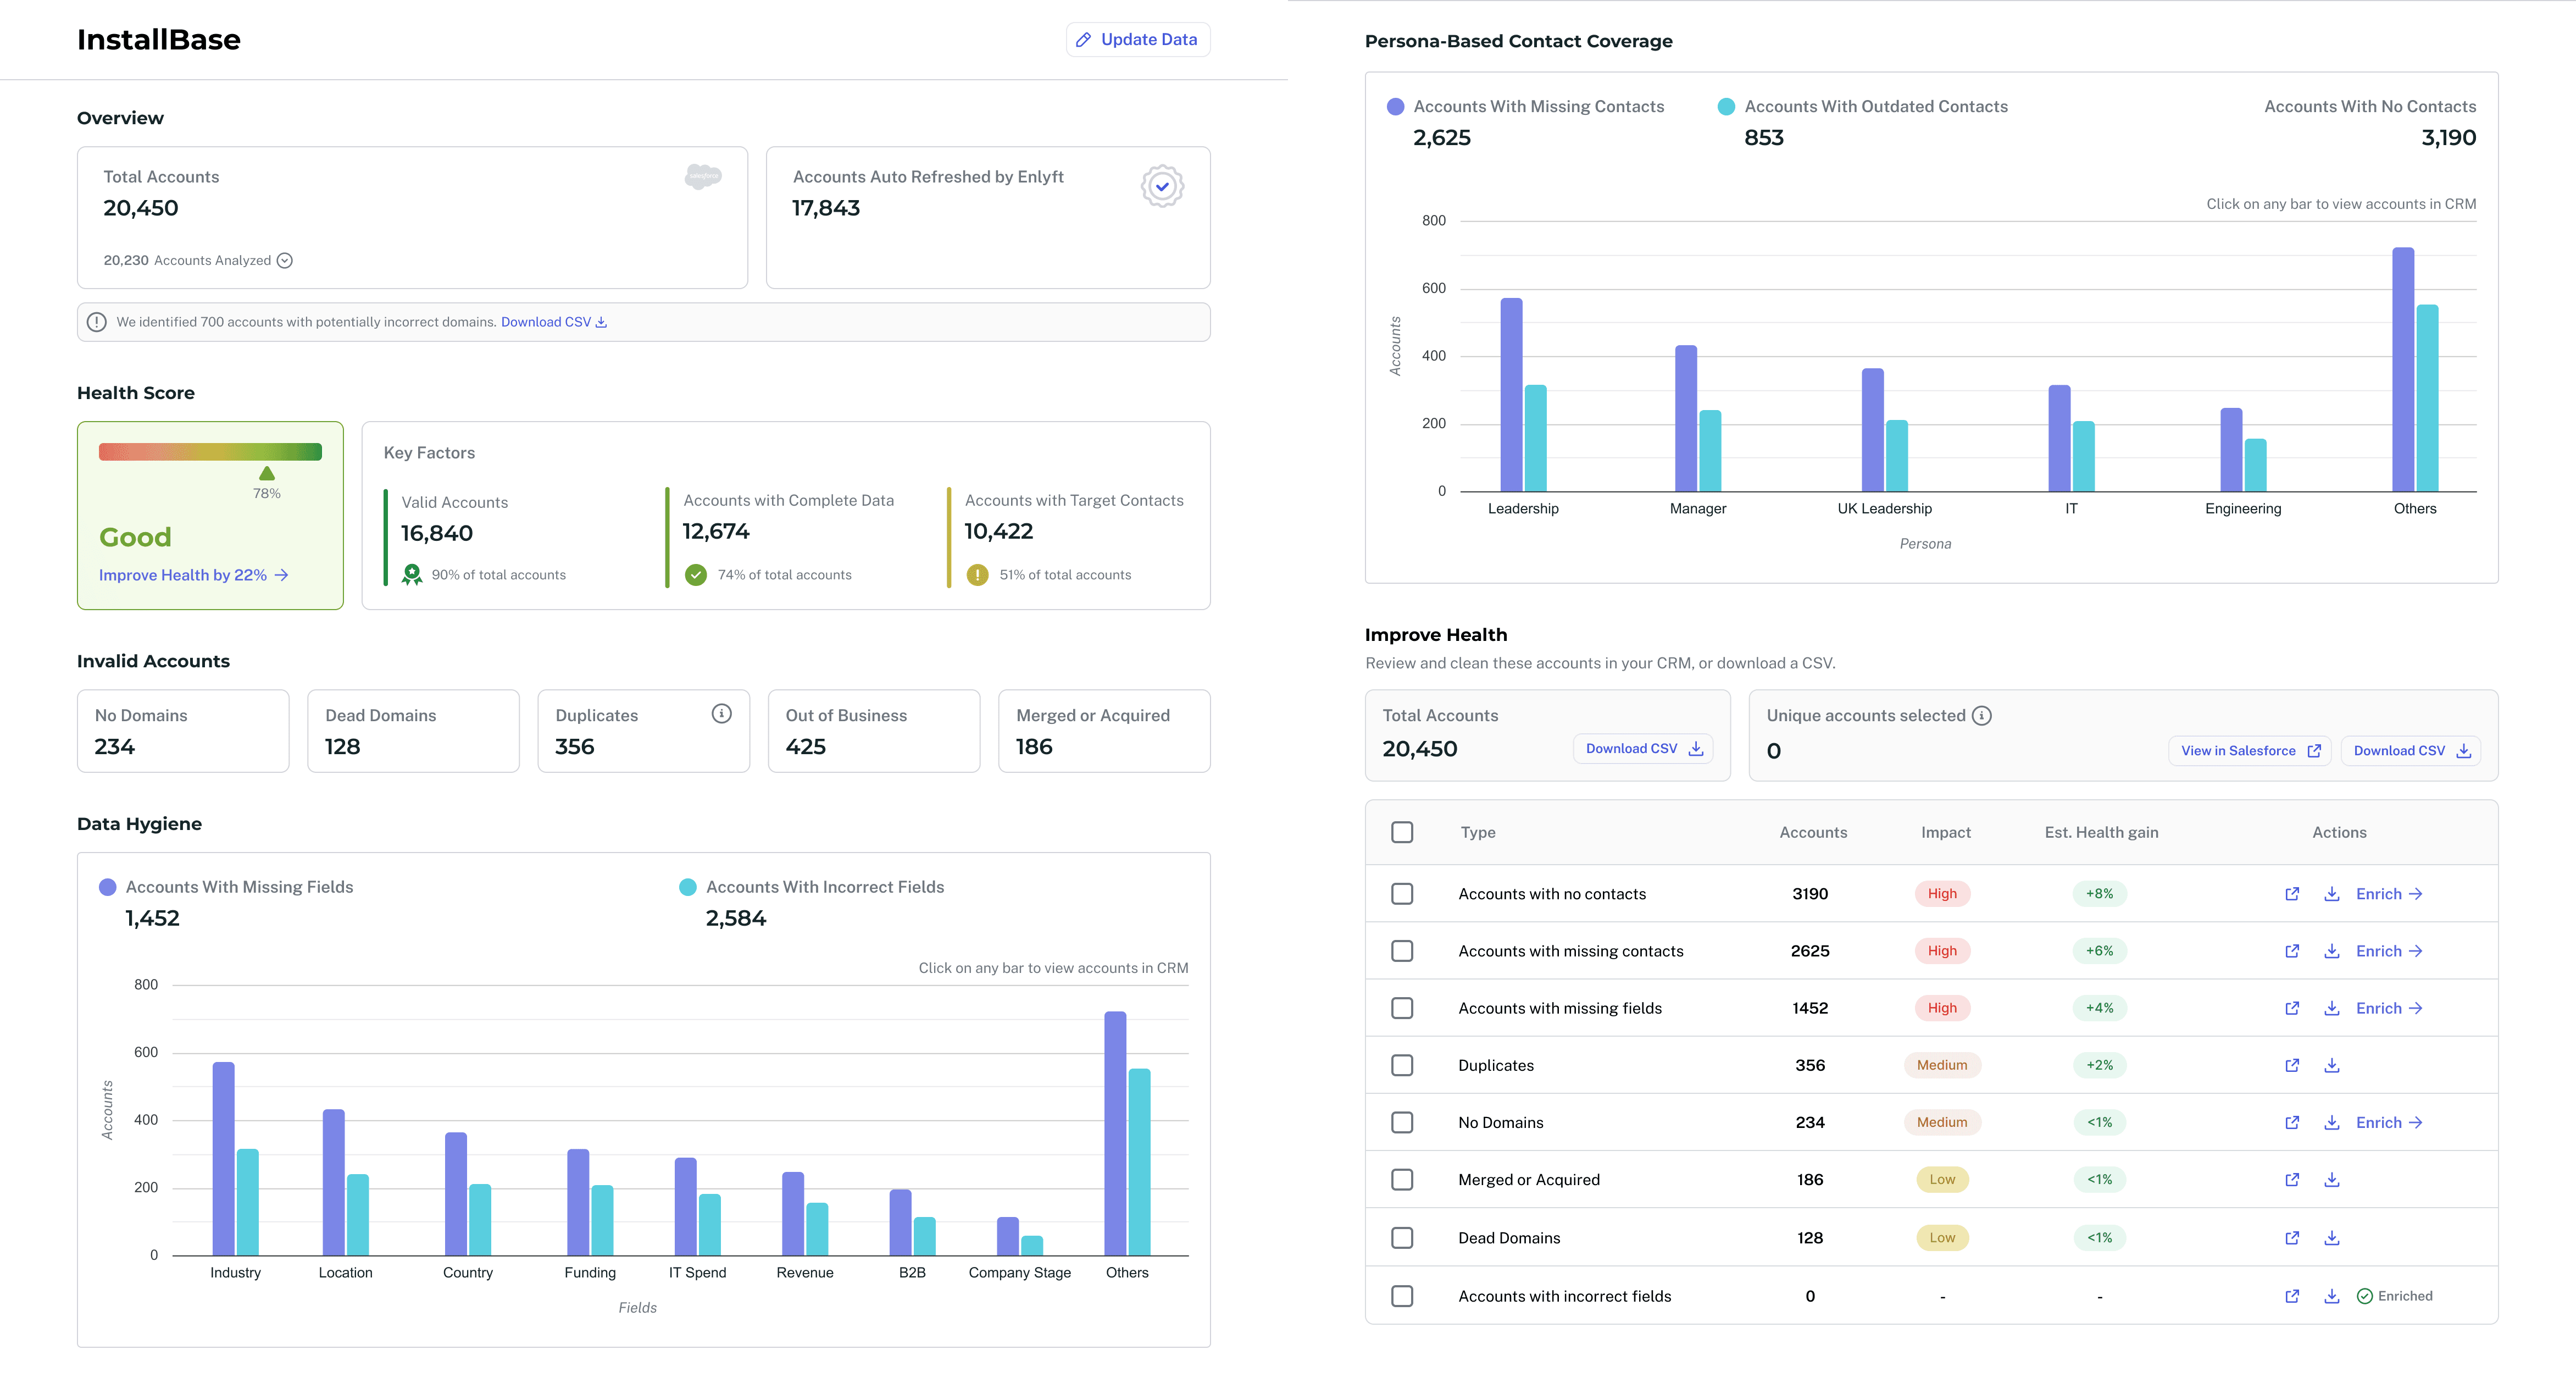Click the View in Salesforce button

pos(2249,751)
